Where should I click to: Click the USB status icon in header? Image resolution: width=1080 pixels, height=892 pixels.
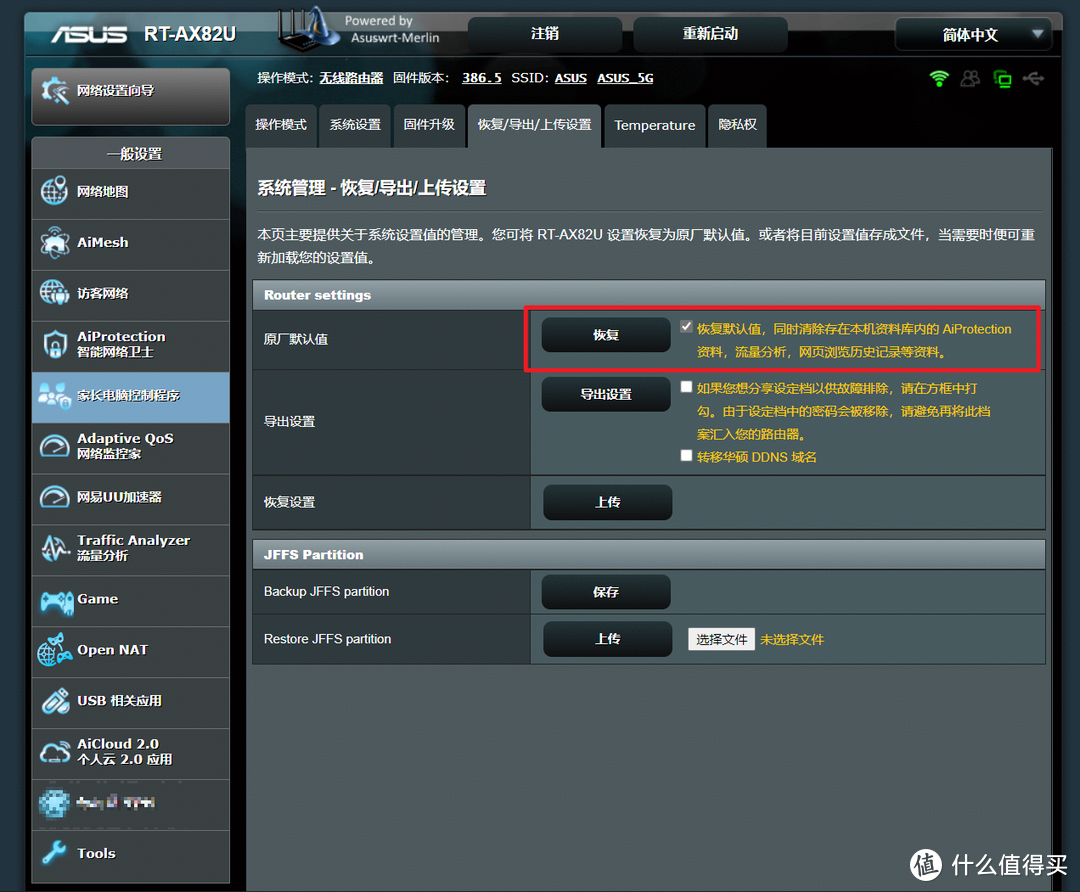pyautogui.click(x=1033, y=79)
